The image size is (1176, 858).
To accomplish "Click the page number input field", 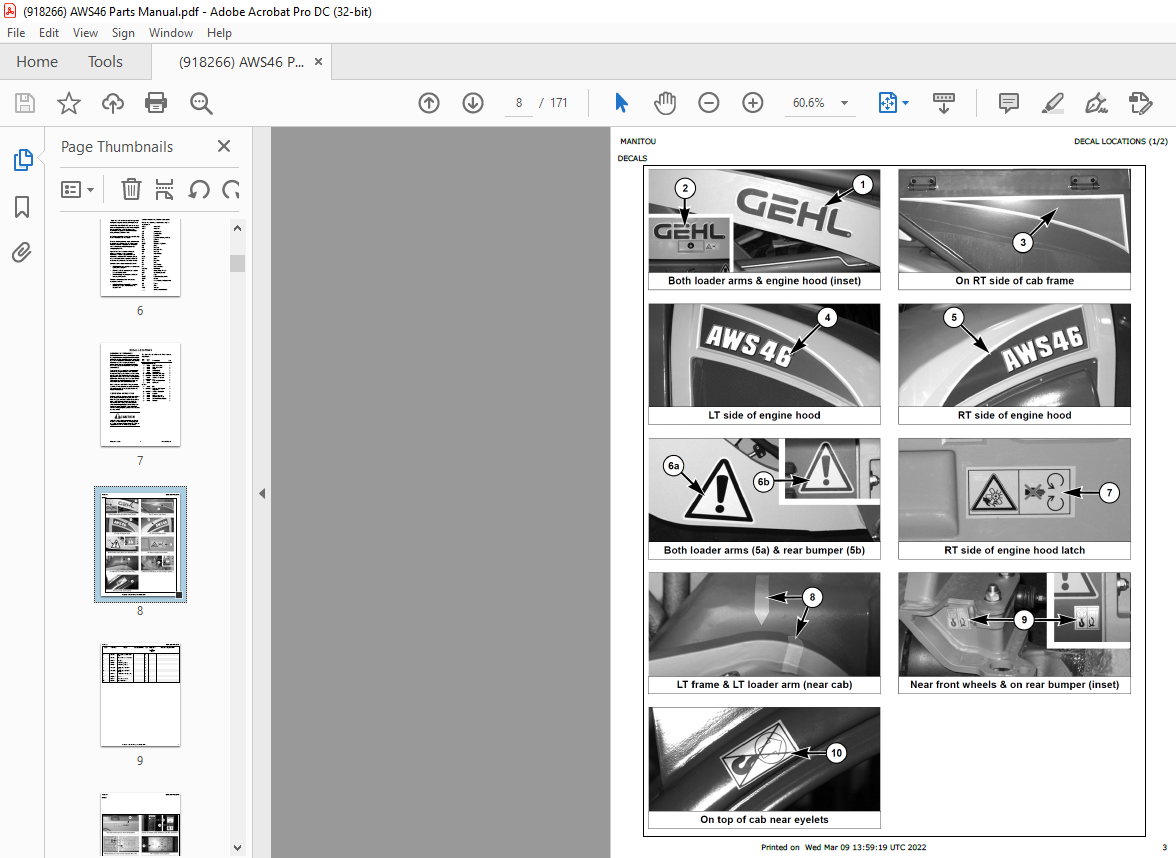I will [x=518, y=103].
